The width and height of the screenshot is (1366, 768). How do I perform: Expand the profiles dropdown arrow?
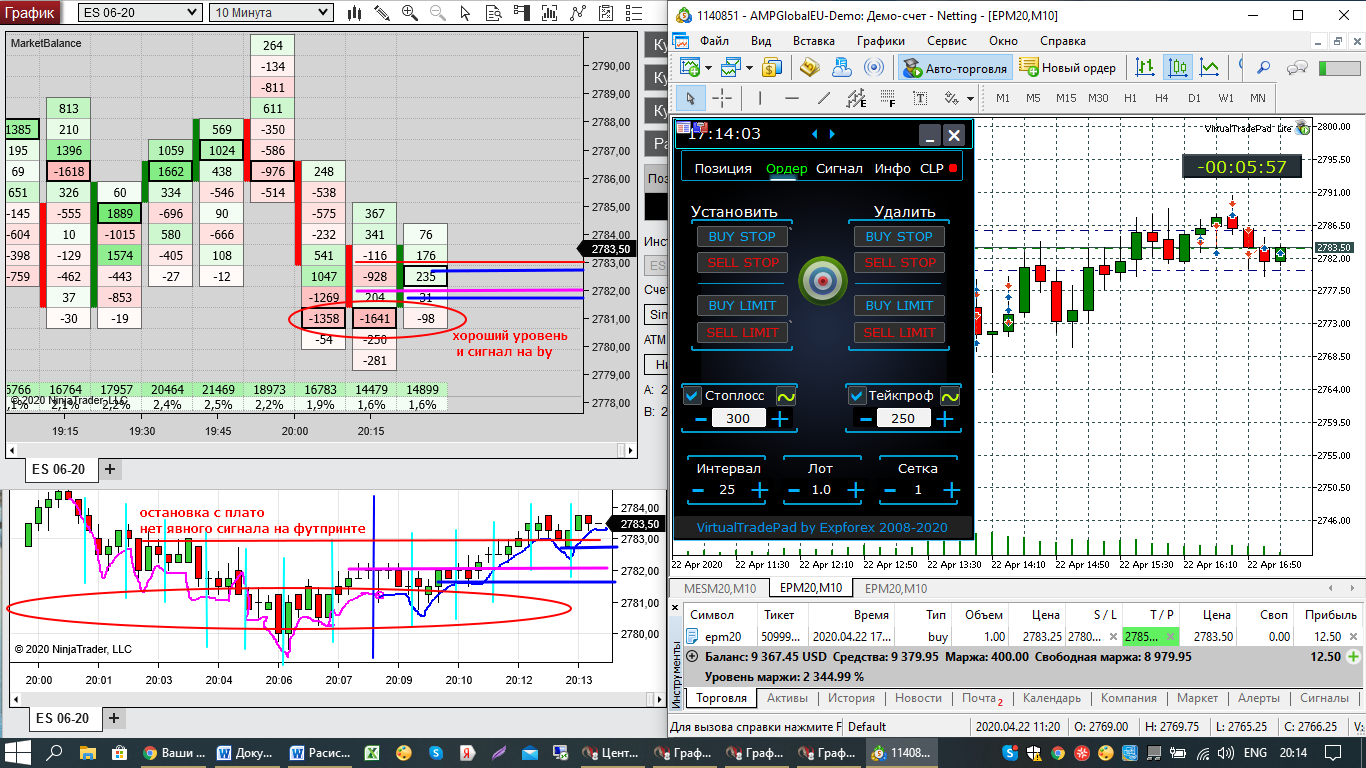pyautogui.click(x=748, y=68)
